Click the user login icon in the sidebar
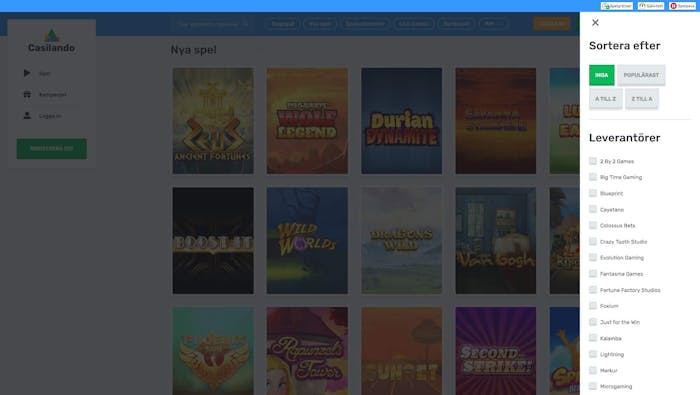Viewport: 700px width, 395px height. click(27, 116)
